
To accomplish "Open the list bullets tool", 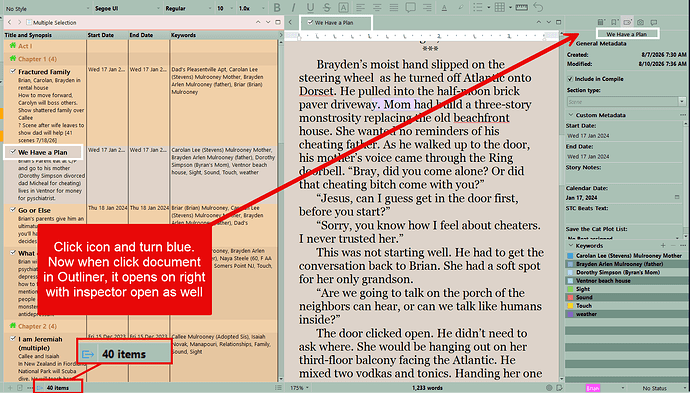I will tap(477, 7).
